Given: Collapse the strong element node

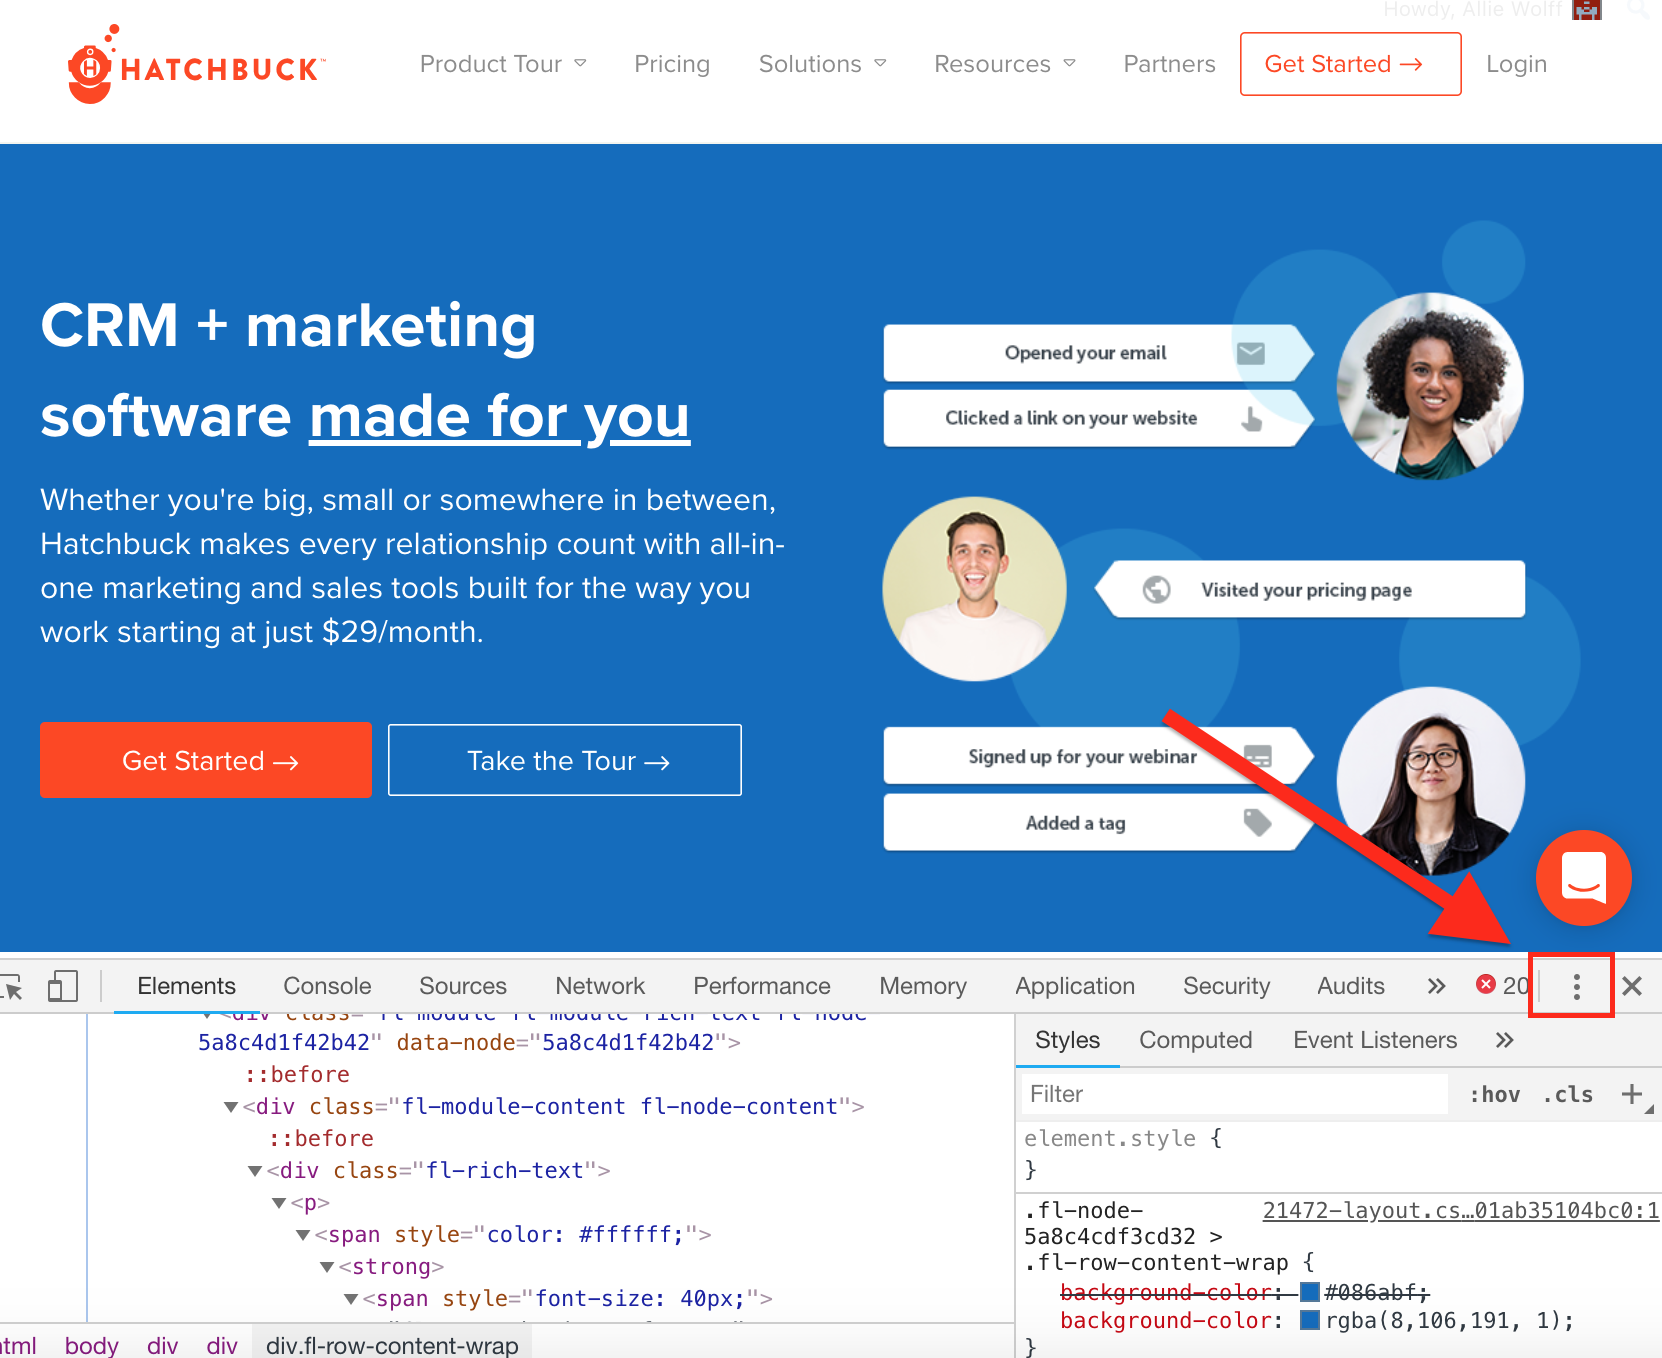Looking at the screenshot, I should click(327, 1267).
